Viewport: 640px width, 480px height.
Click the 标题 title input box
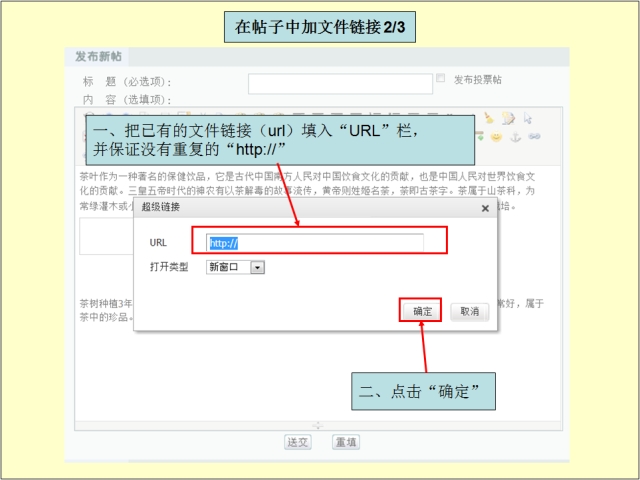coord(340,84)
